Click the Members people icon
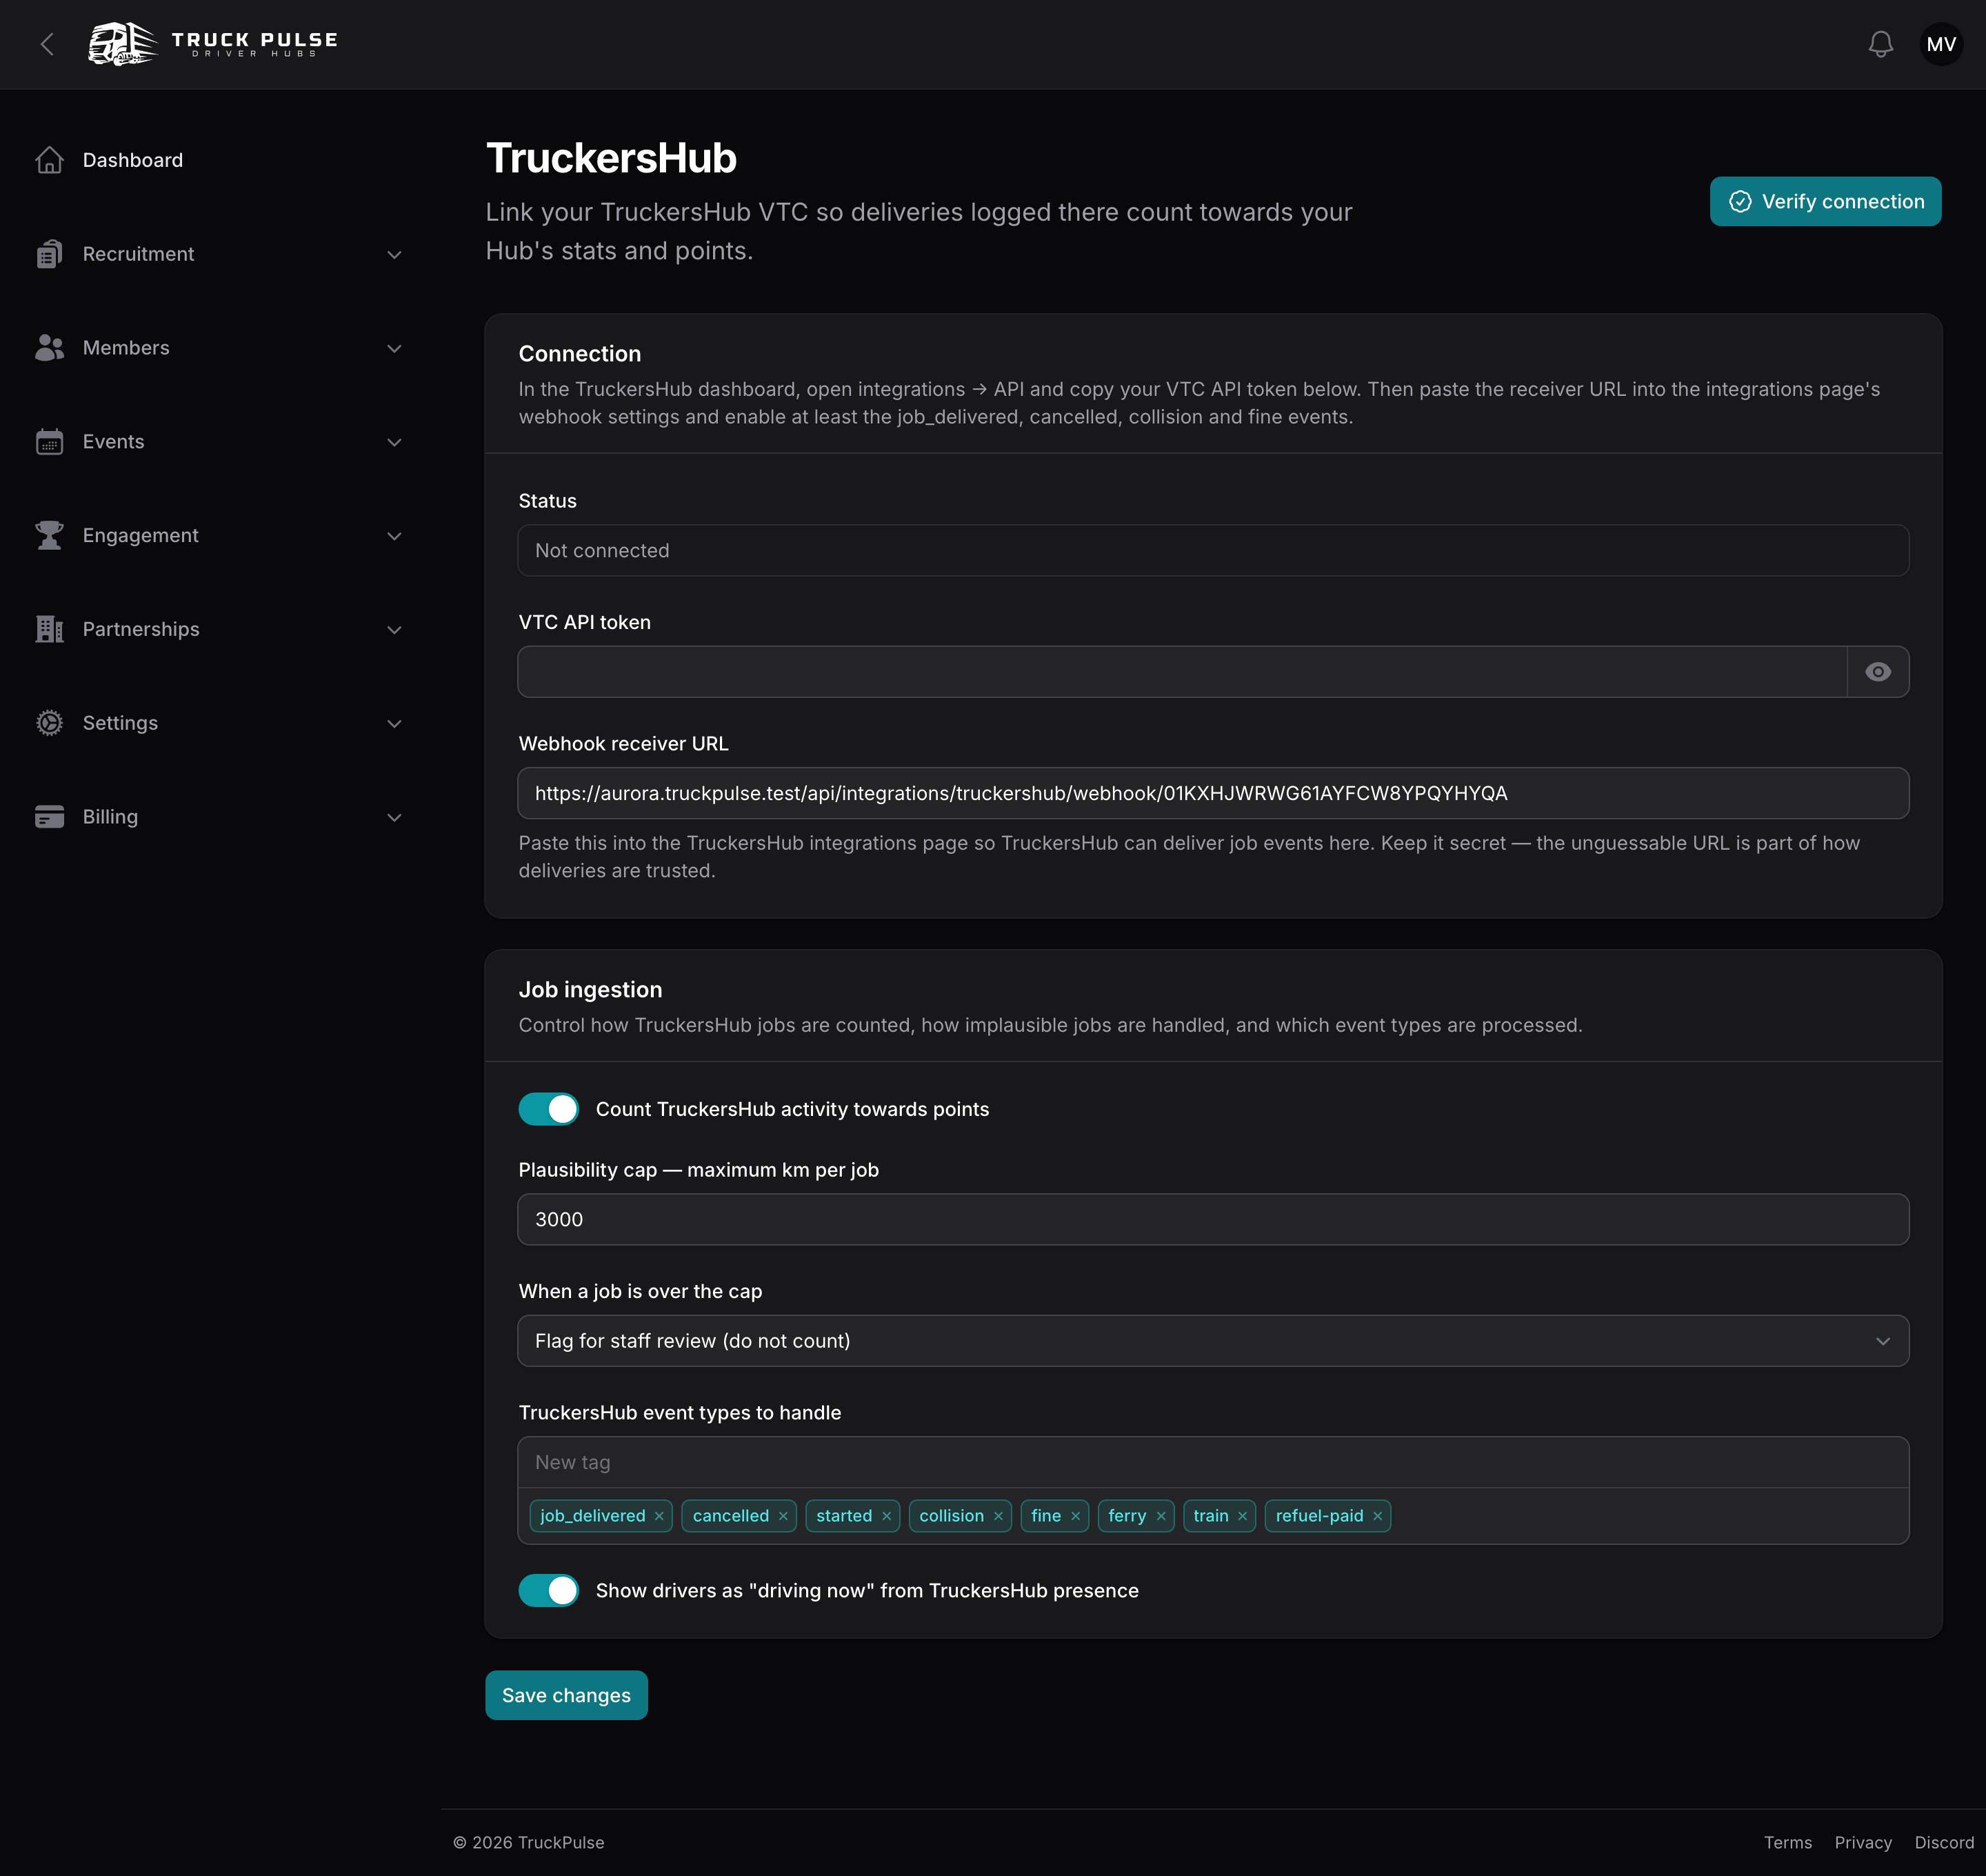The height and width of the screenshot is (1876, 1986). (x=49, y=348)
